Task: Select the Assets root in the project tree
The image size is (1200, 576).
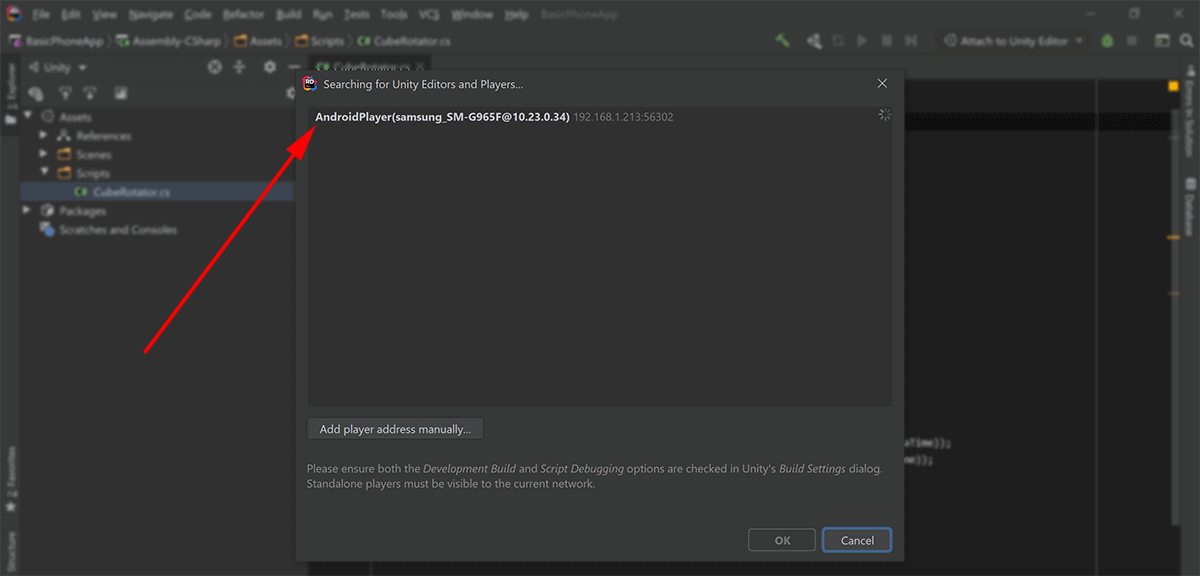Action: tap(75, 117)
